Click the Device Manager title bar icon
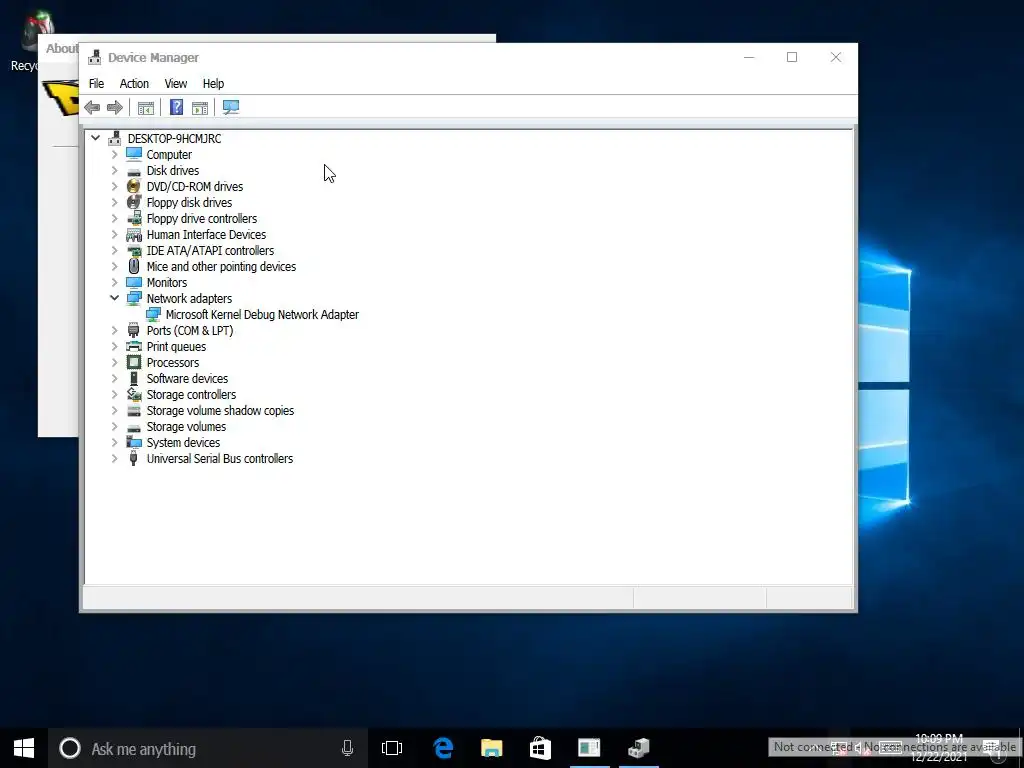The height and width of the screenshot is (768, 1024). (x=95, y=57)
